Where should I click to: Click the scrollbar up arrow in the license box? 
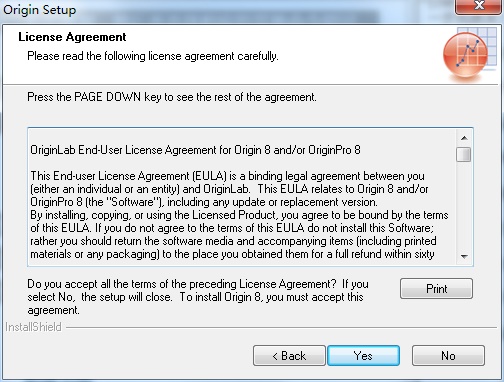coord(464,138)
